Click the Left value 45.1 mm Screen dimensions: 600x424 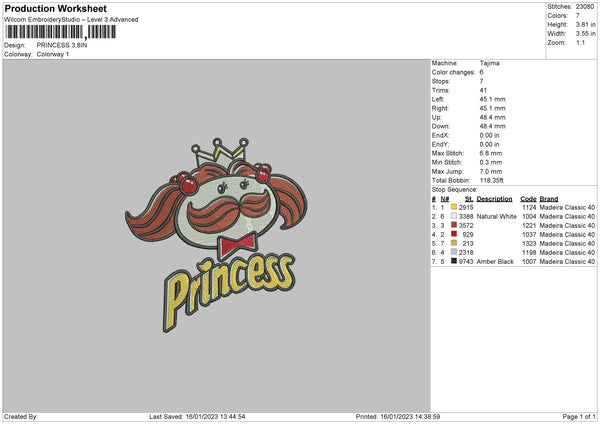[x=492, y=99]
